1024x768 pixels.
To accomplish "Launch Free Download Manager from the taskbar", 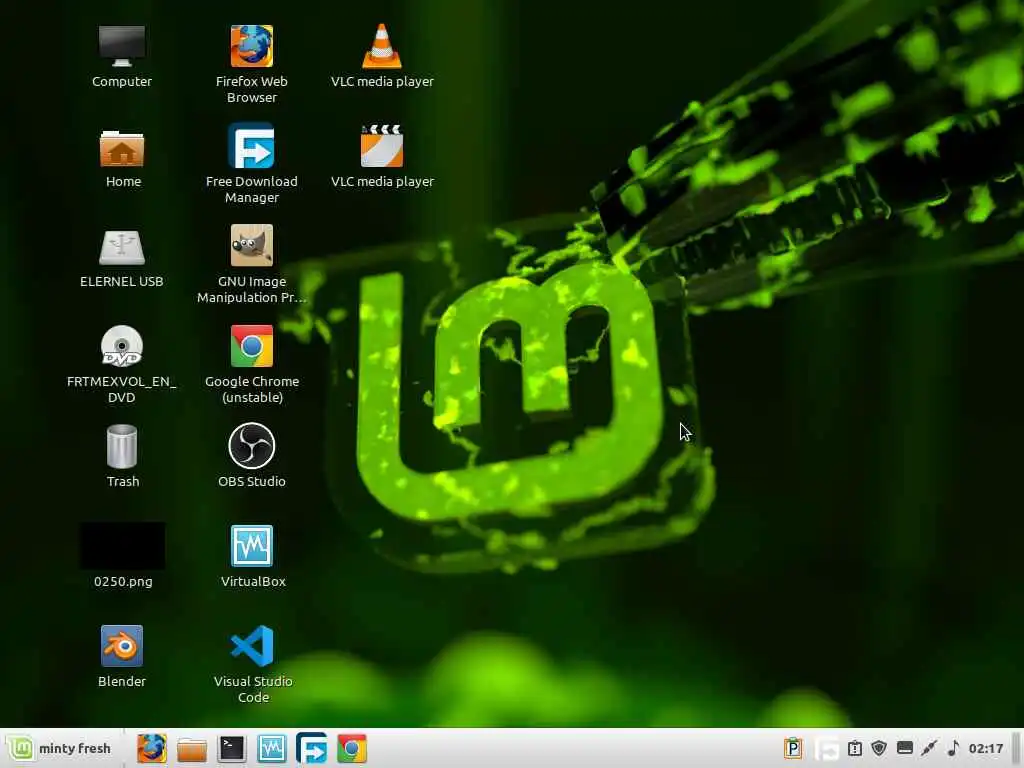I will (x=312, y=748).
